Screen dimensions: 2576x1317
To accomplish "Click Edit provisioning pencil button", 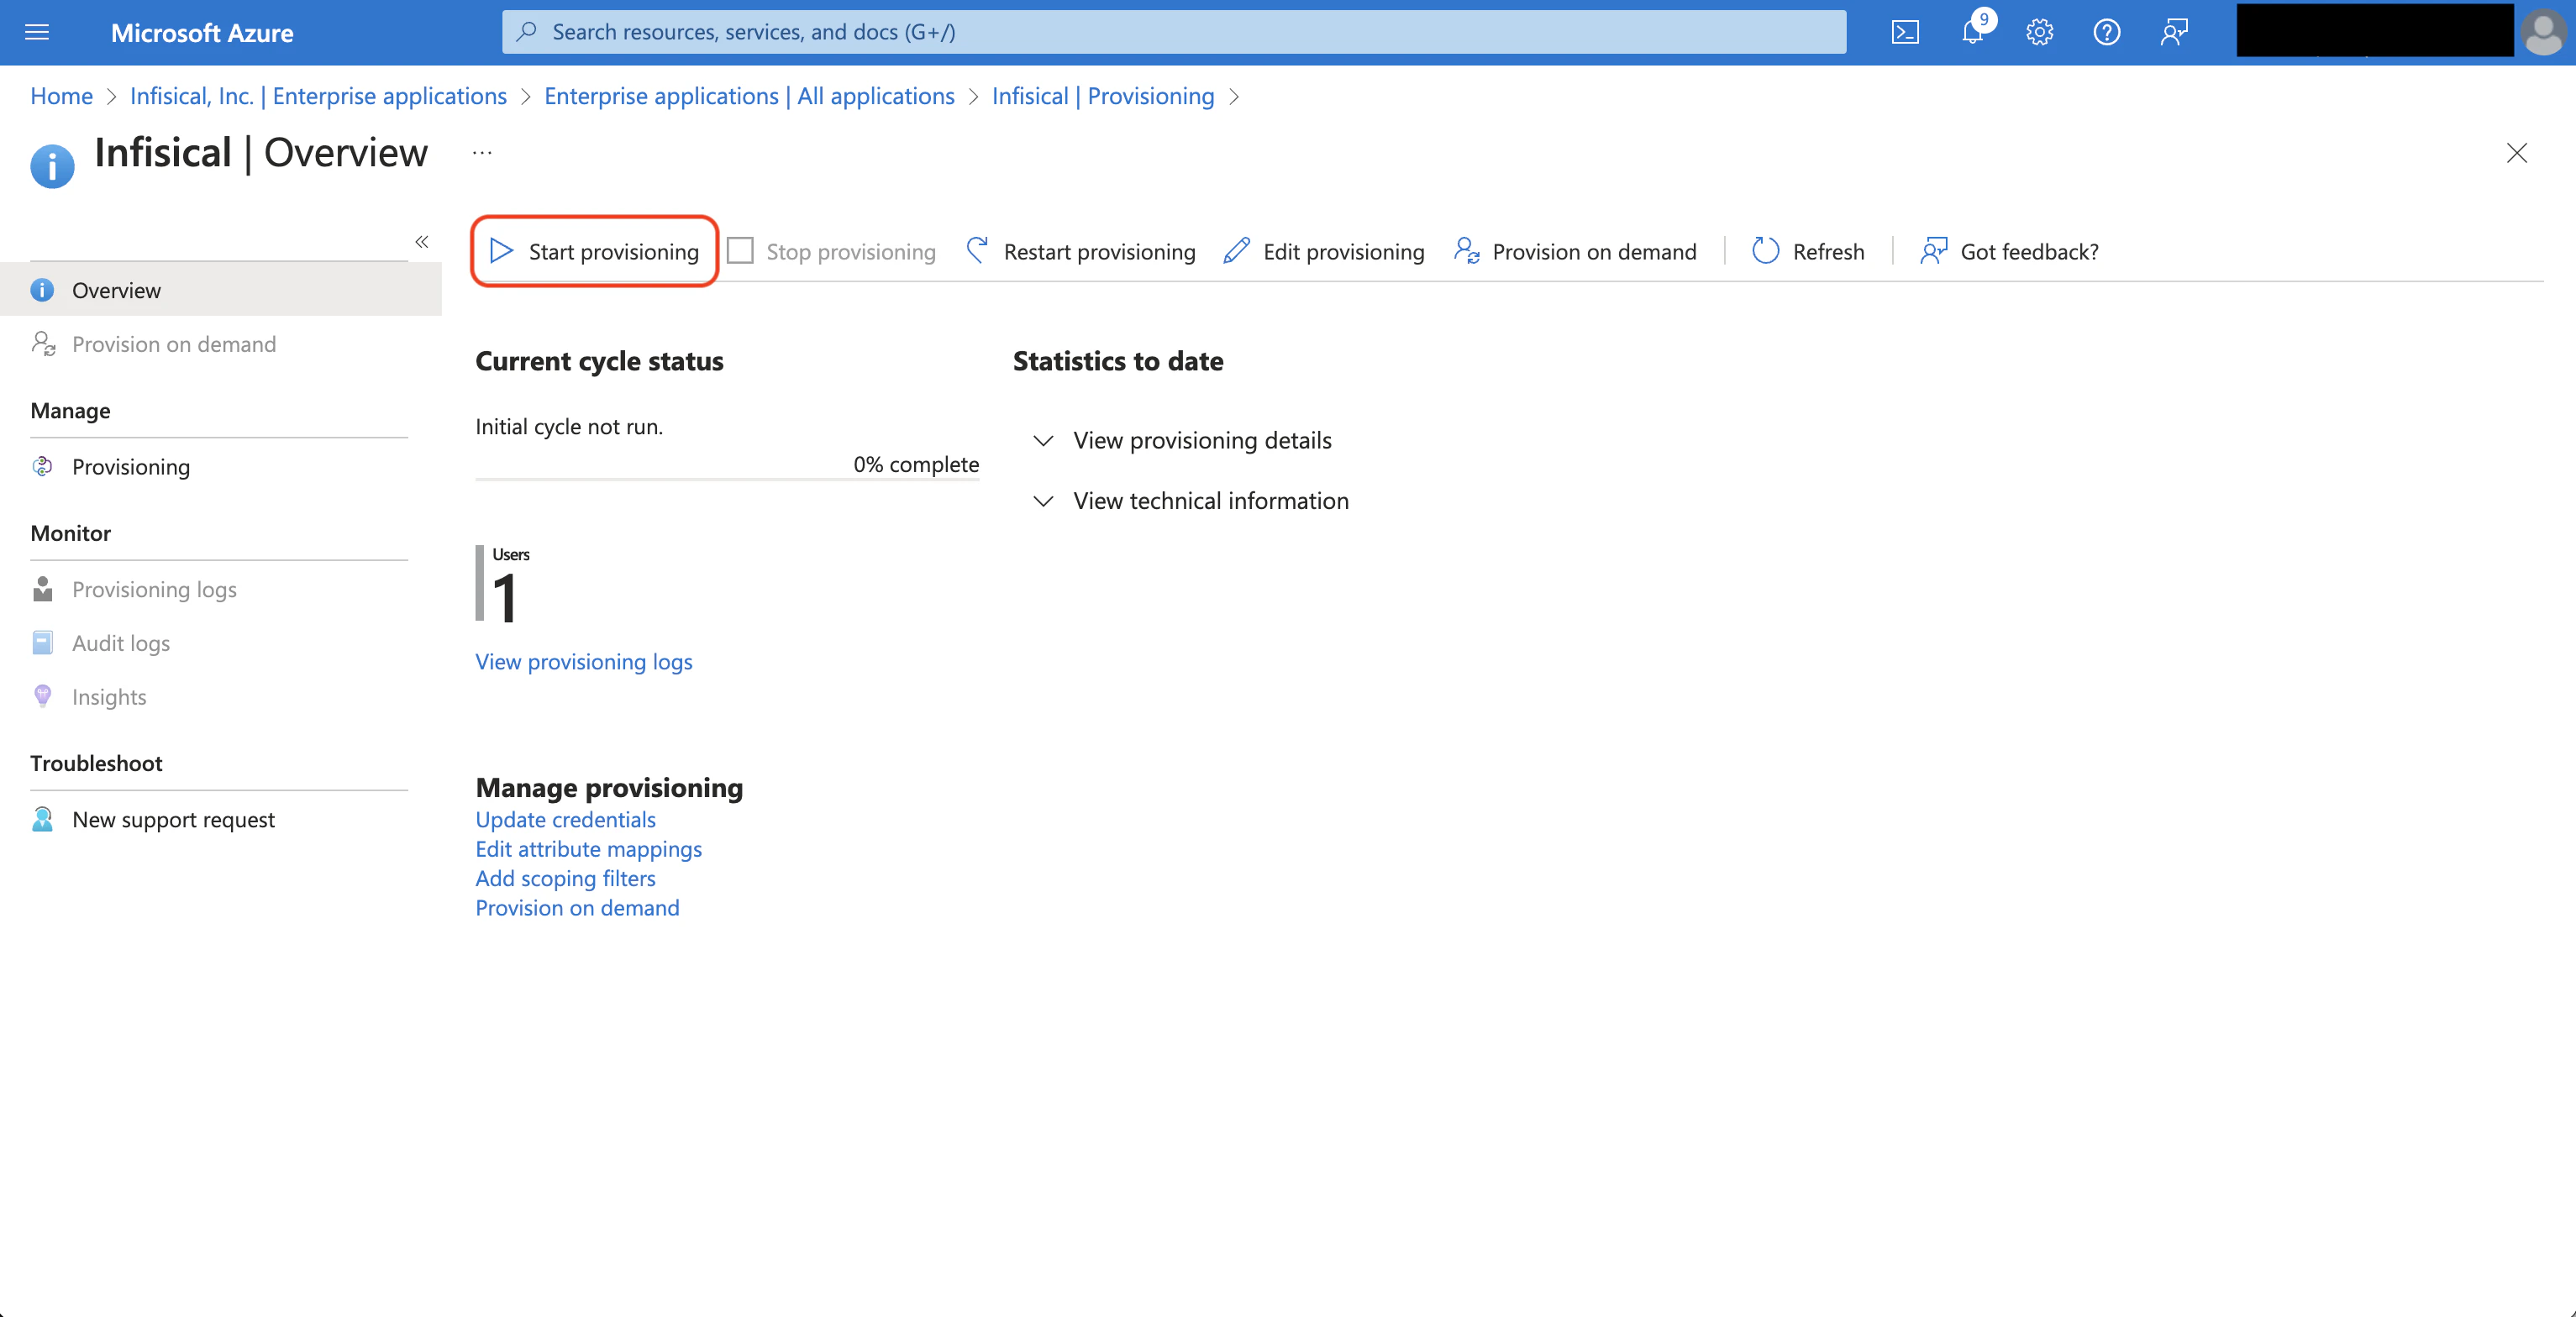I will pyautogui.click(x=1324, y=251).
